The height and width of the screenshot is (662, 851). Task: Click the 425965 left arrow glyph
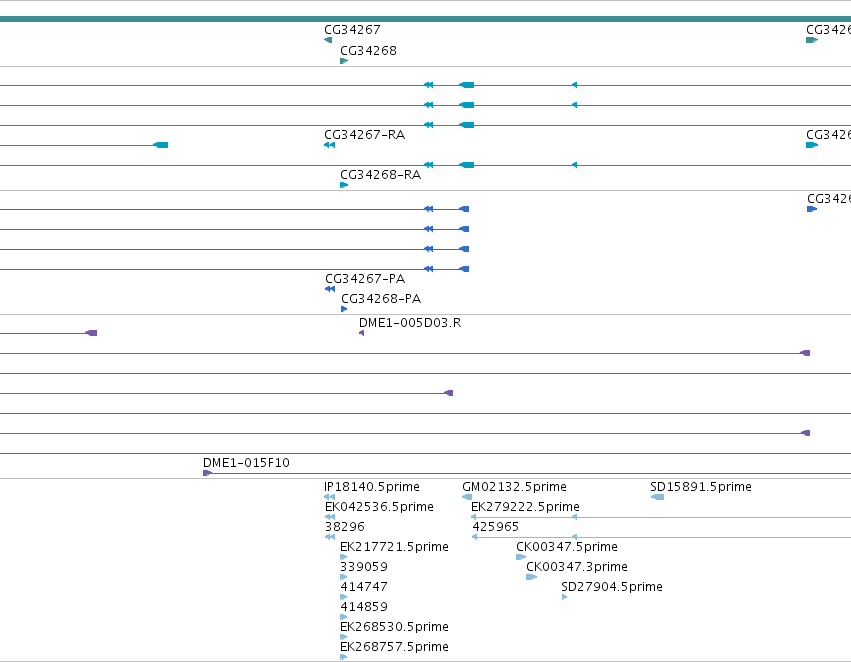(x=474, y=537)
